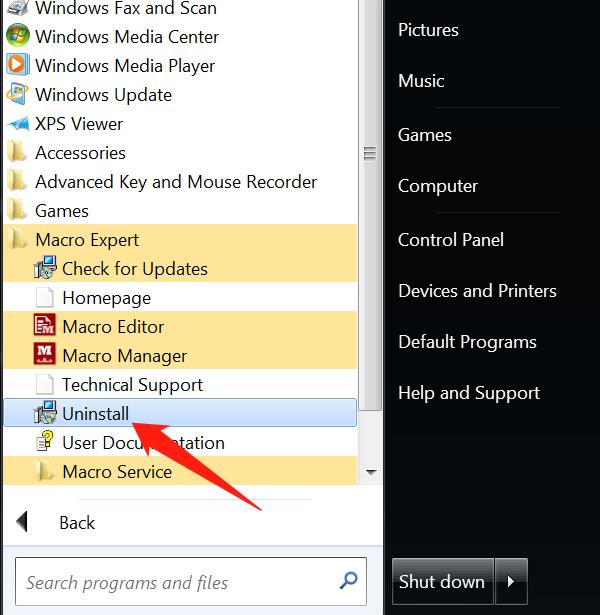Viewport: 600px width, 615px height.
Task: Click the XPS Viewer icon
Action: pos(18,124)
